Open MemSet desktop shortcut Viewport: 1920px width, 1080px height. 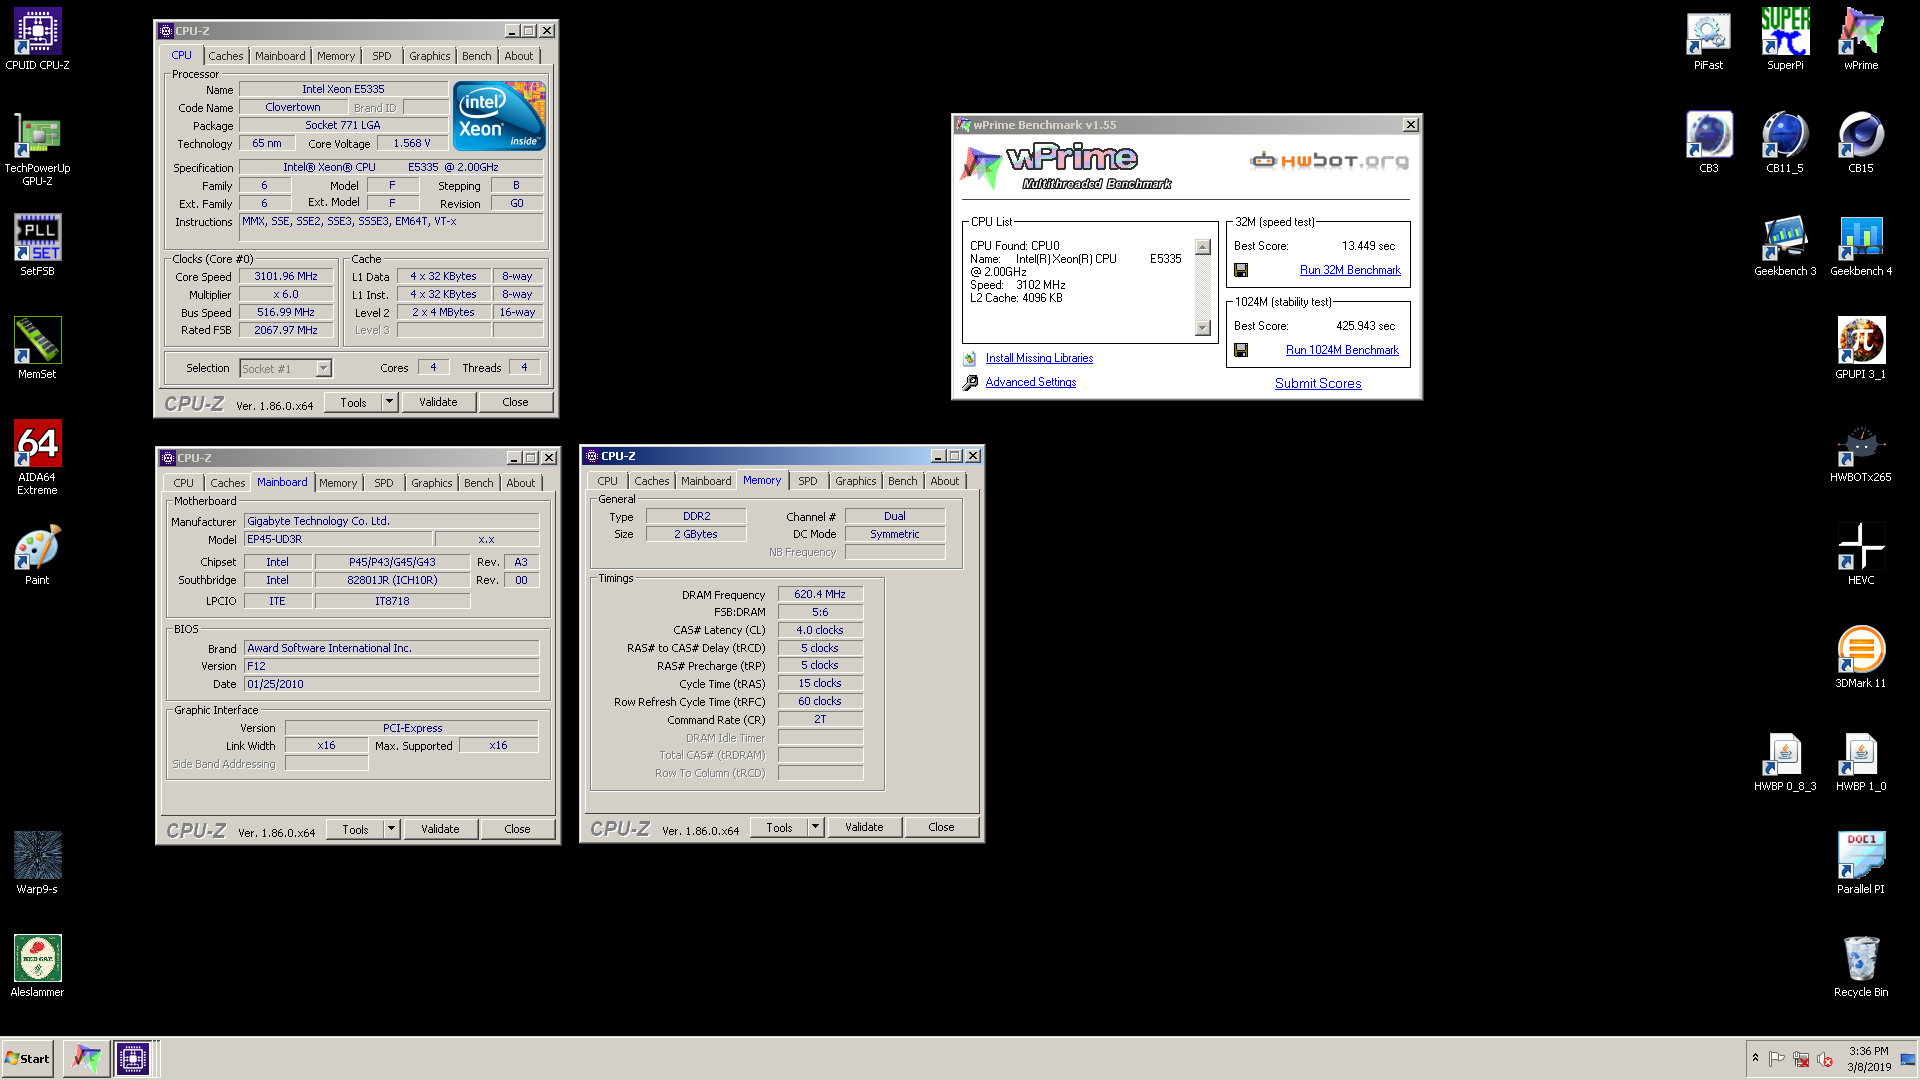[37, 349]
